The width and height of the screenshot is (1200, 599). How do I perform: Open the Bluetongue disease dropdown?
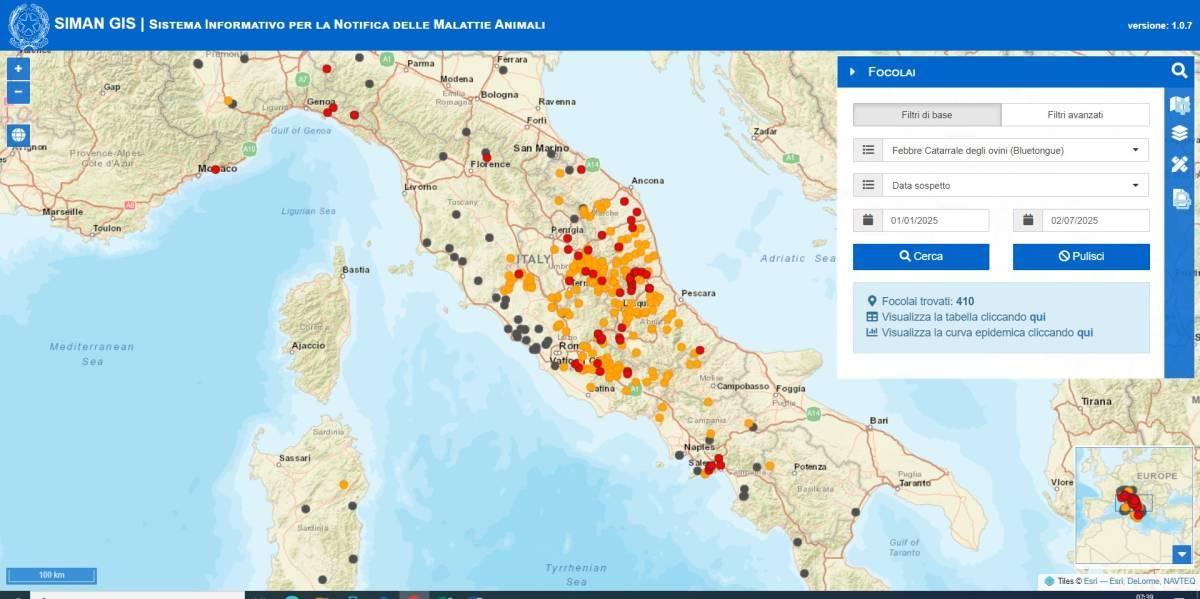(x=1015, y=150)
